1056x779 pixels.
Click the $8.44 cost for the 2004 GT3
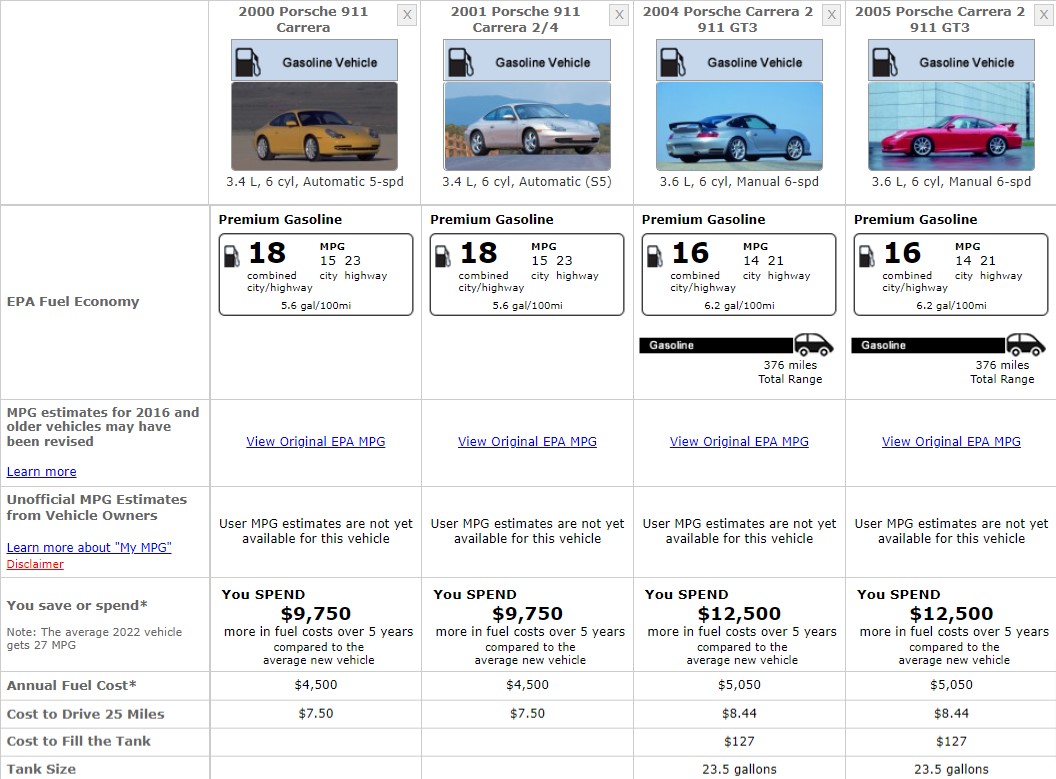[x=739, y=713]
